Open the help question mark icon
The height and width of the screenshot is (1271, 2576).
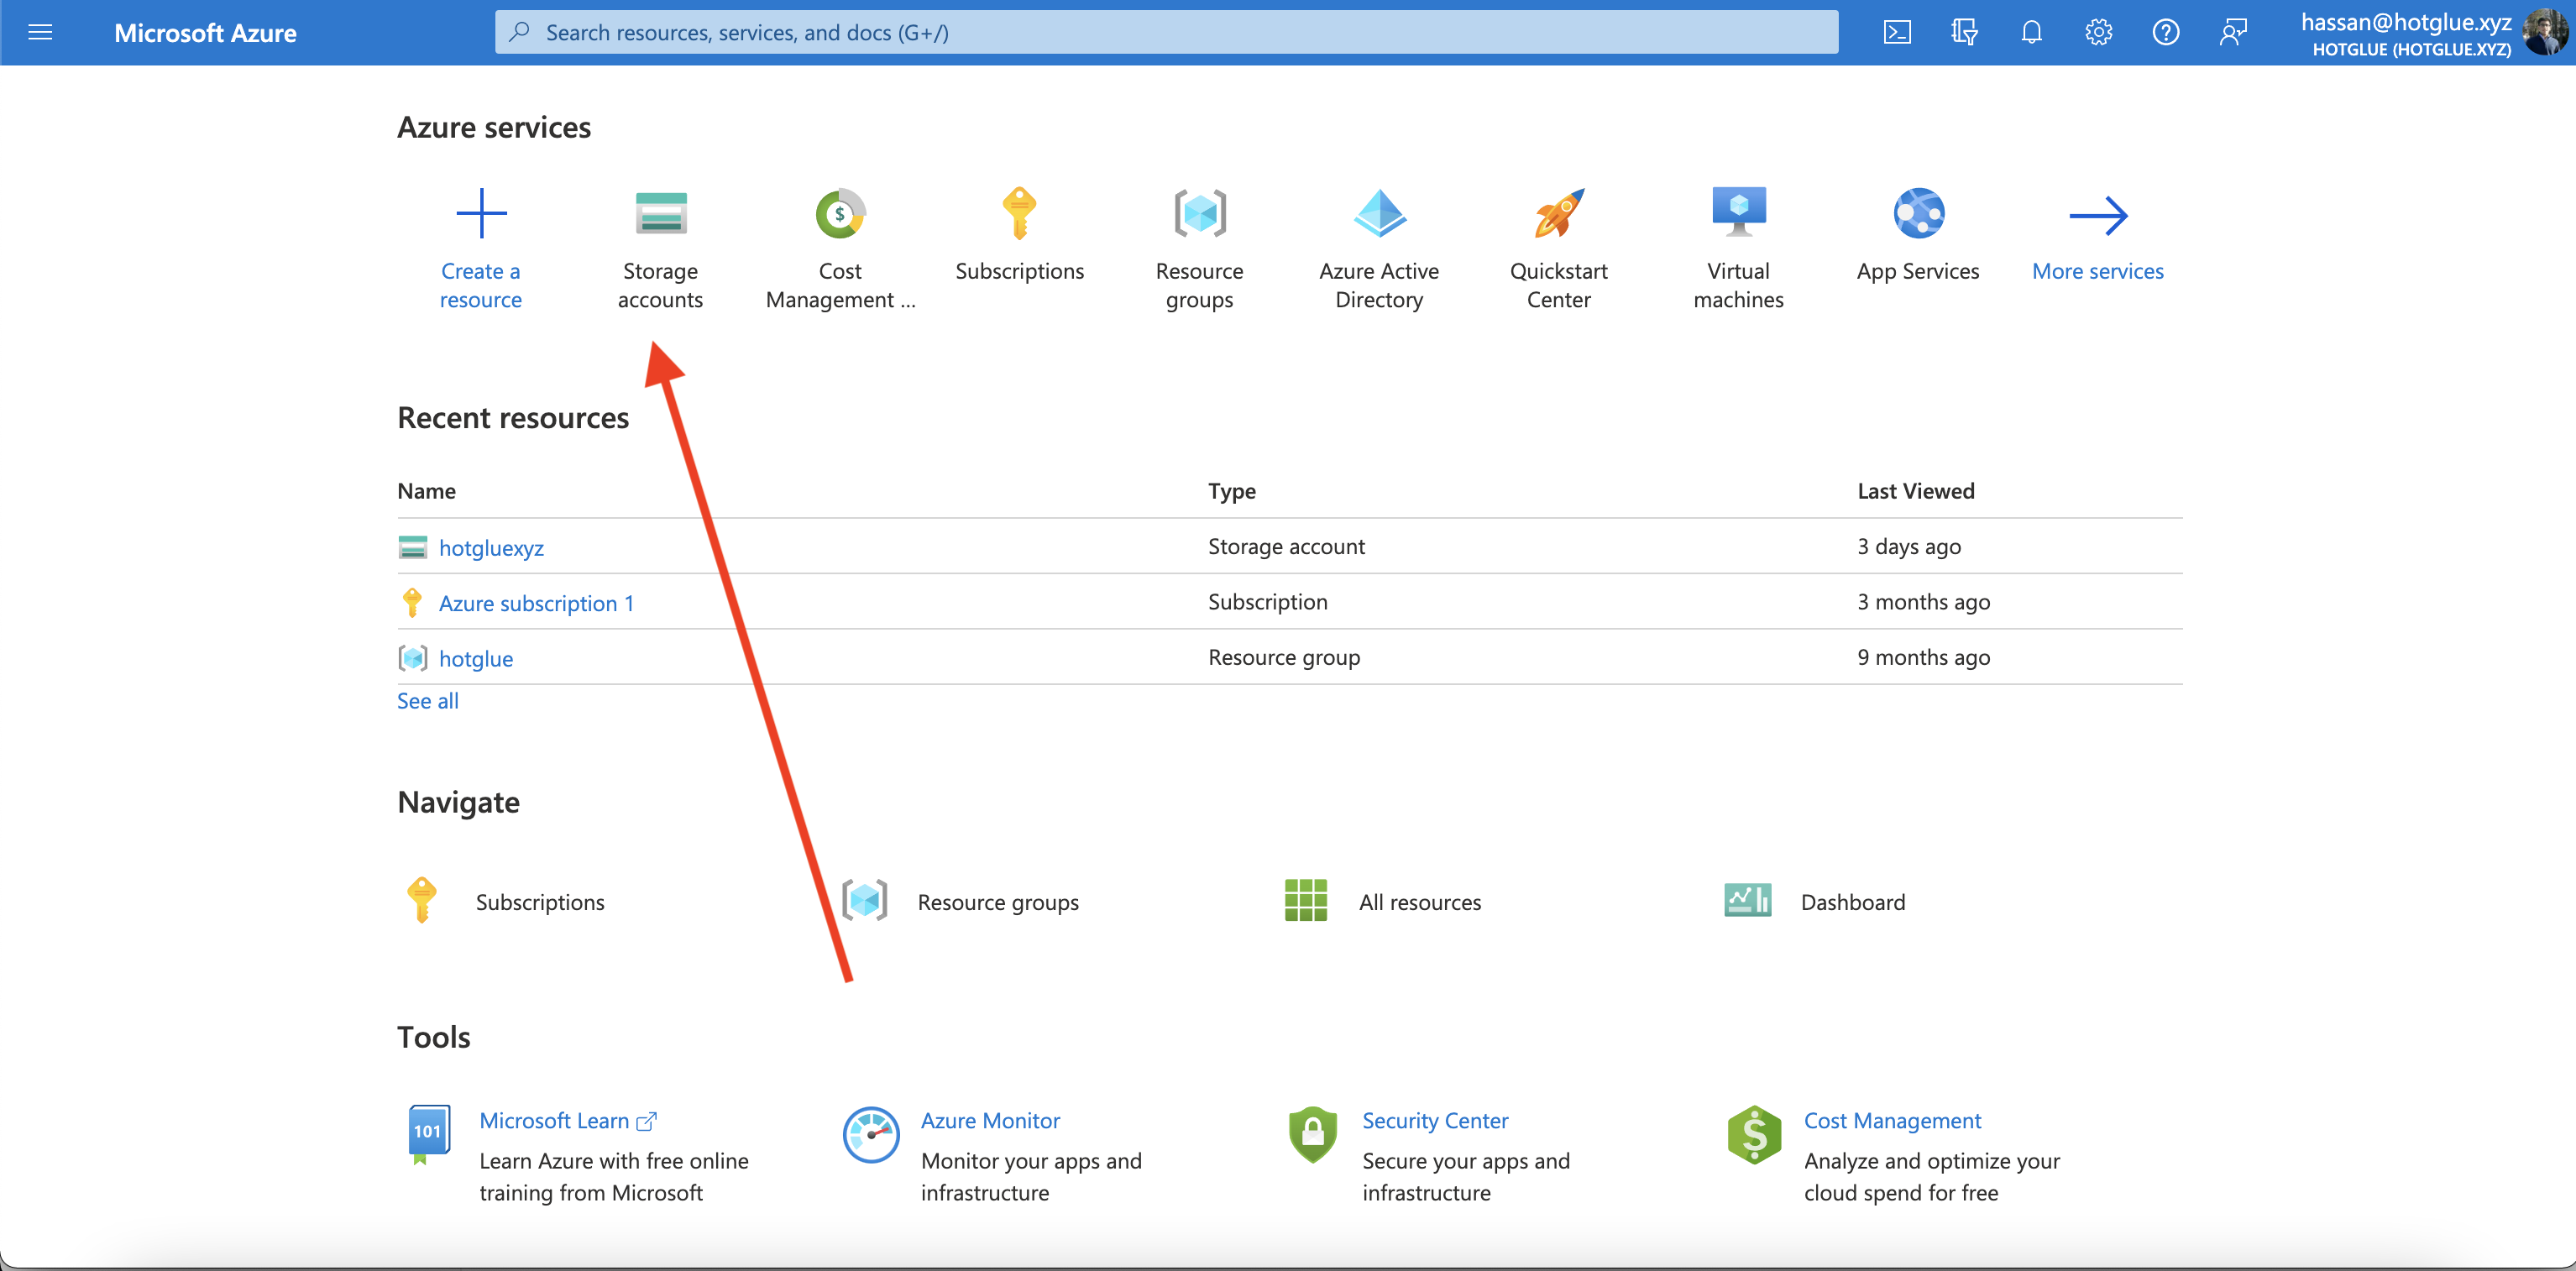click(2165, 33)
